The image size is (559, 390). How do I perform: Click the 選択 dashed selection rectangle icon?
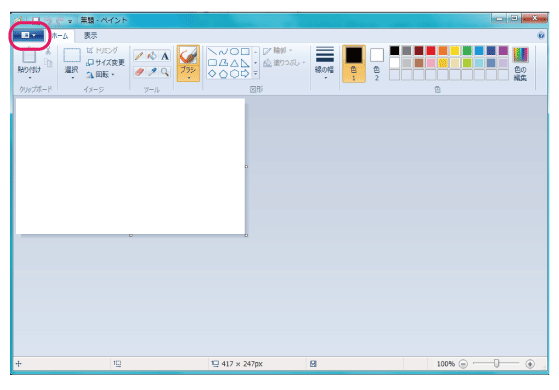click(x=72, y=56)
